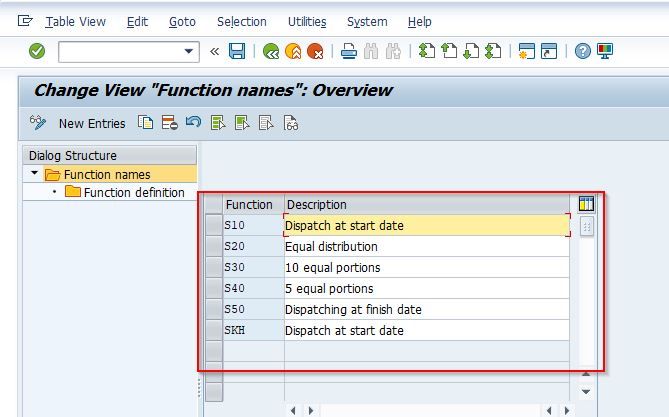Open the command field dropdown arrow

pyautogui.click(x=189, y=52)
